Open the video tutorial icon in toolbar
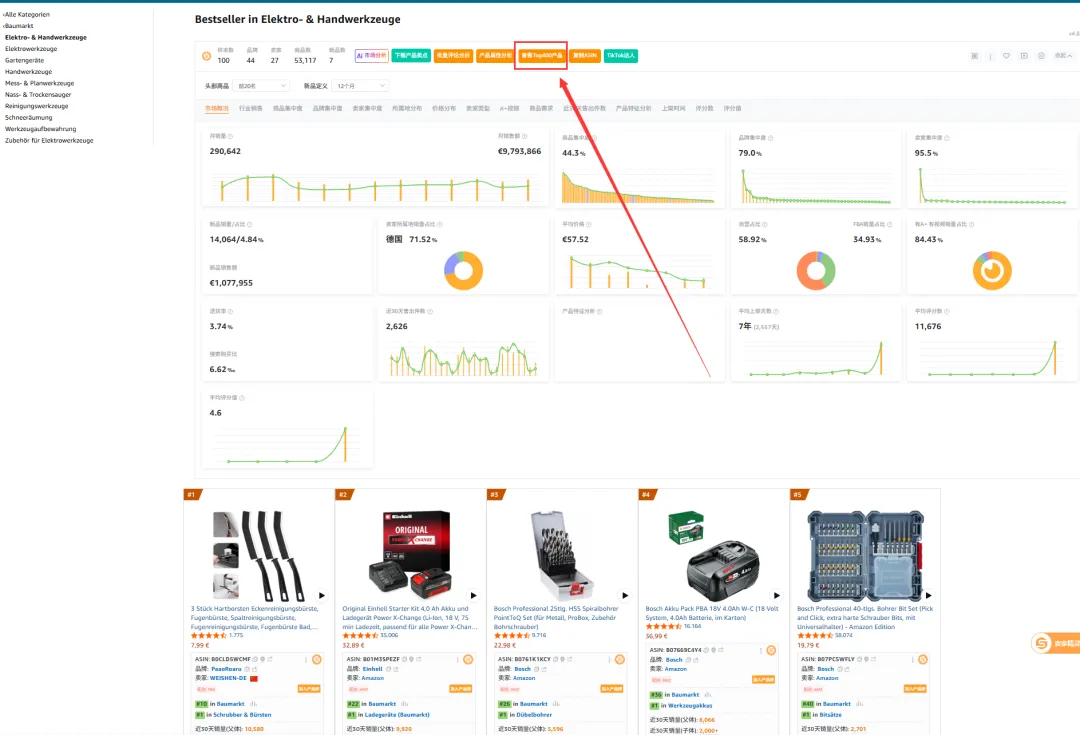This screenshot has width=1080, height=735. pos(1024,56)
